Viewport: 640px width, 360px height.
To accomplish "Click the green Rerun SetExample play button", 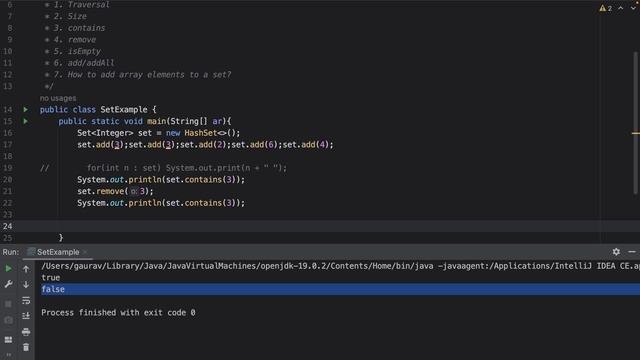I will click(x=8, y=269).
